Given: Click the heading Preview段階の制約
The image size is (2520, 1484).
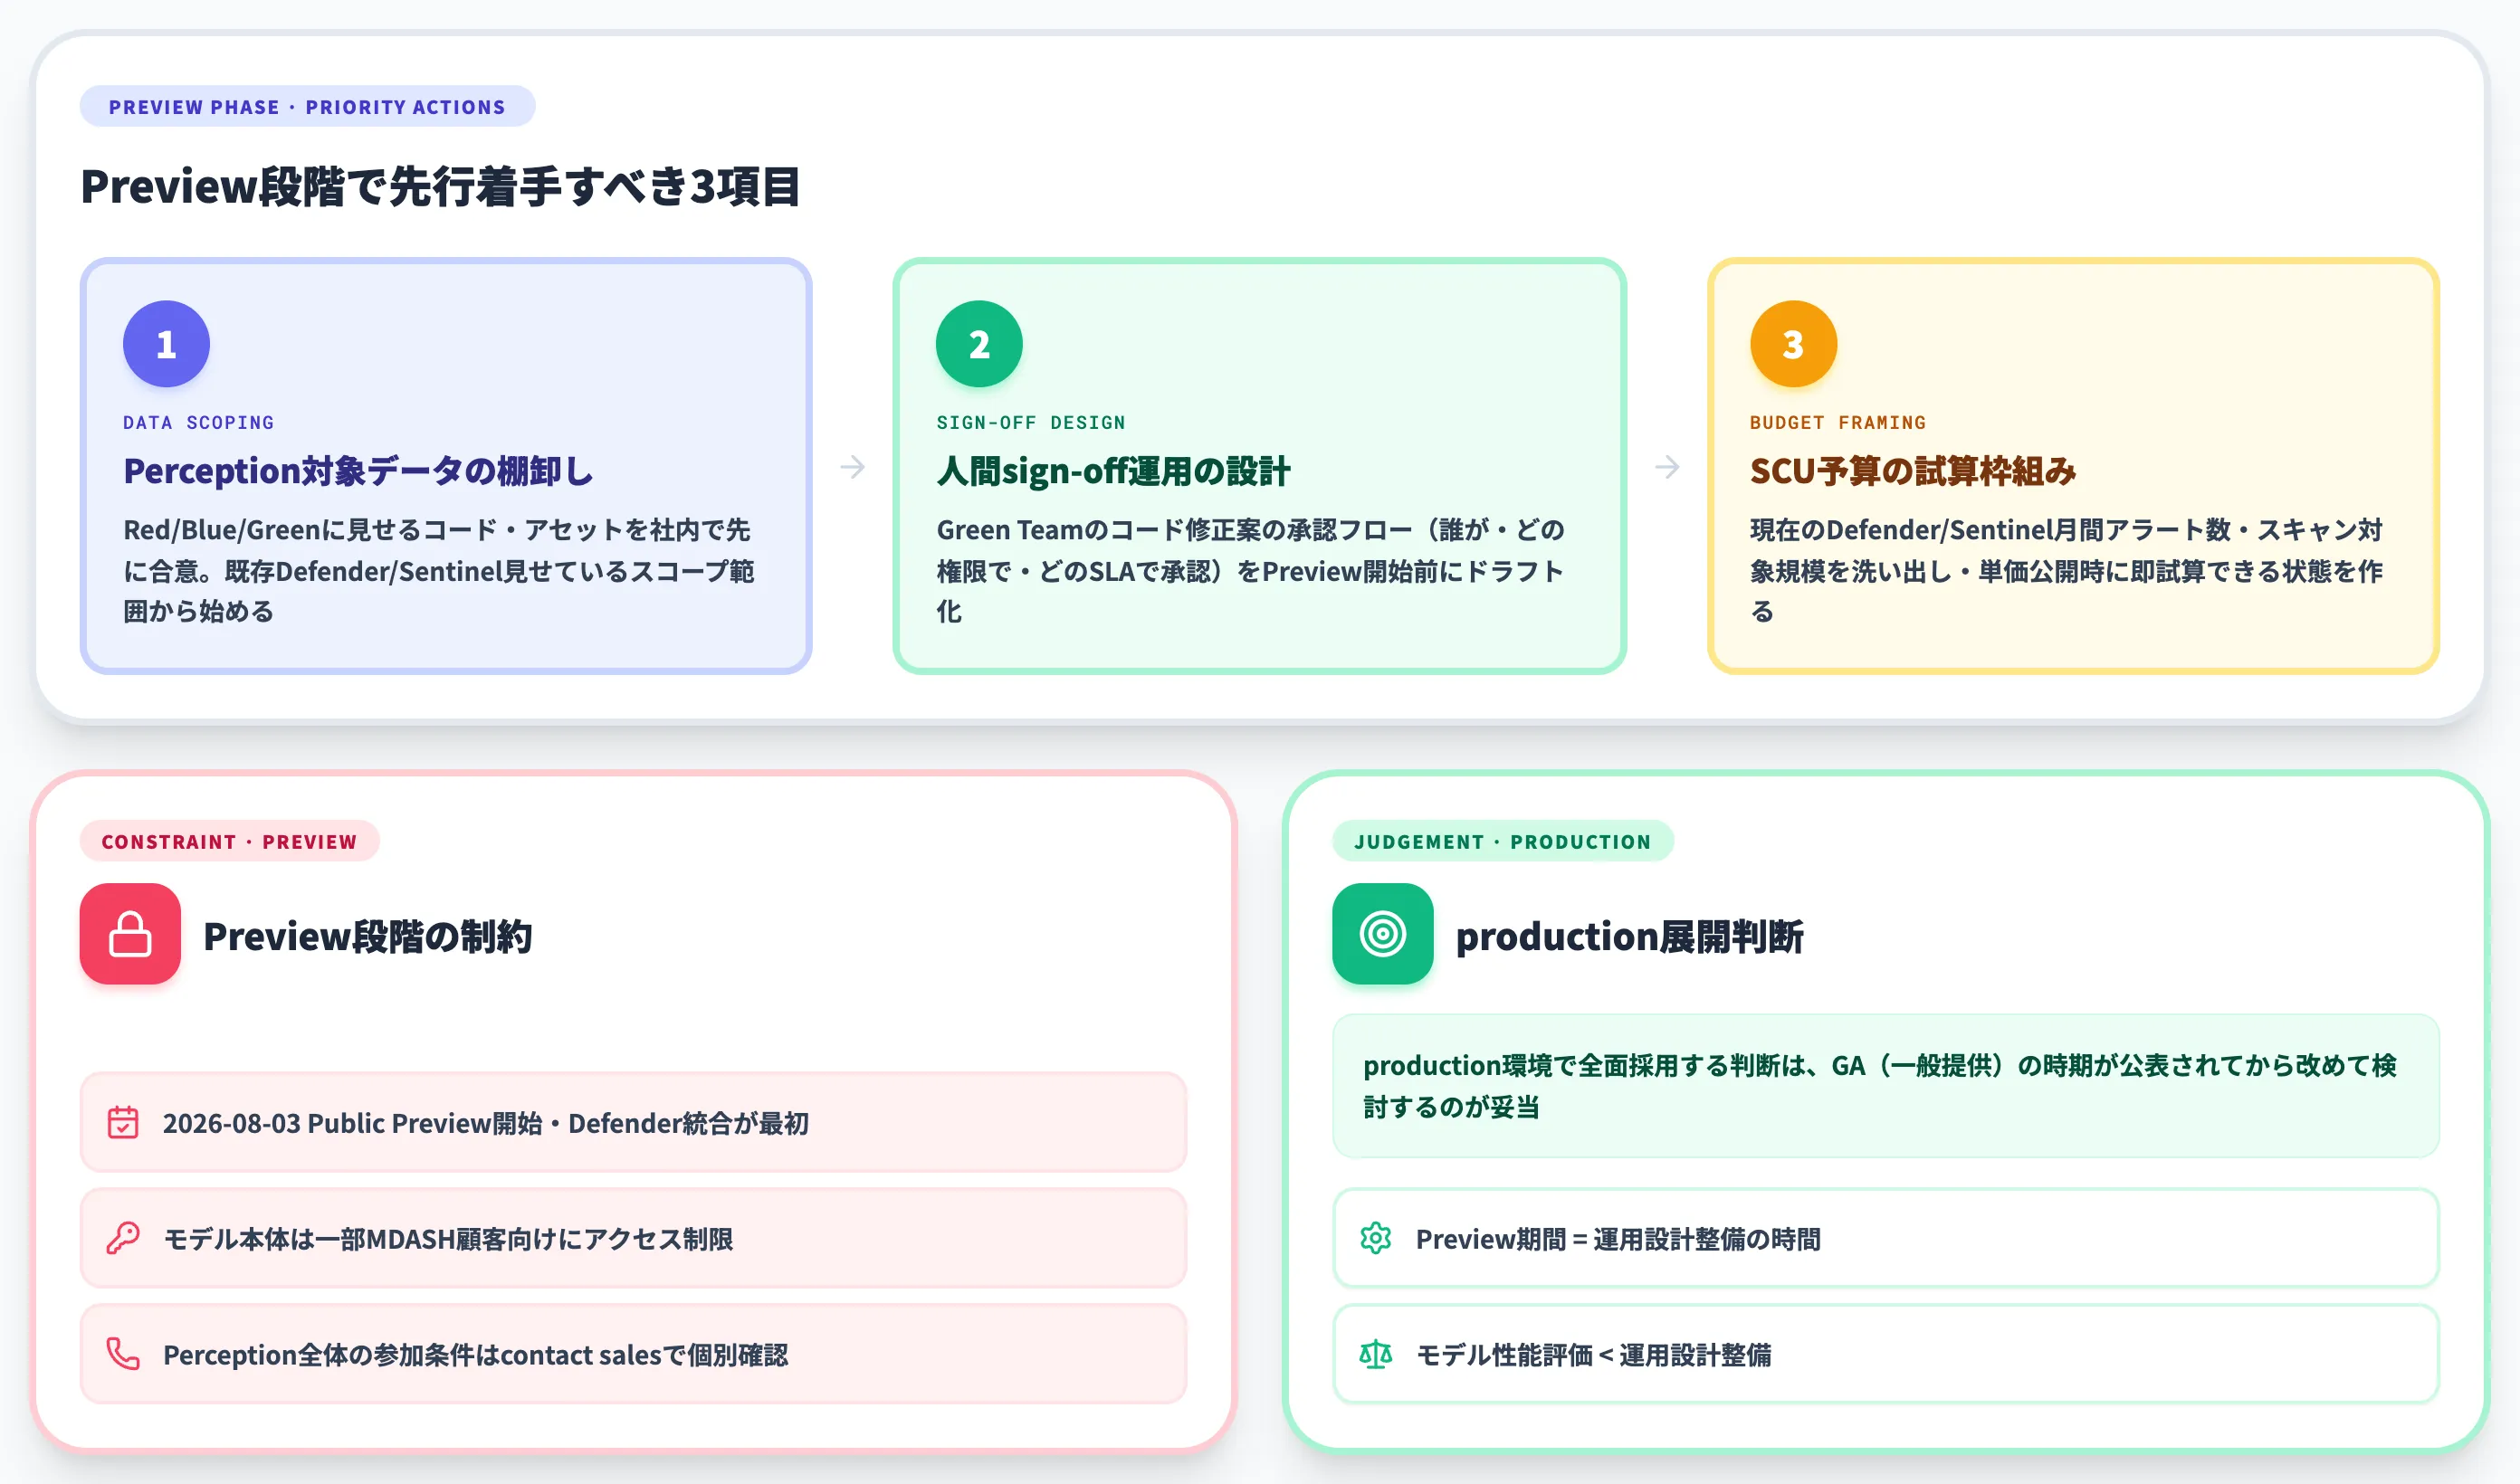Looking at the screenshot, I should pos(368,936).
